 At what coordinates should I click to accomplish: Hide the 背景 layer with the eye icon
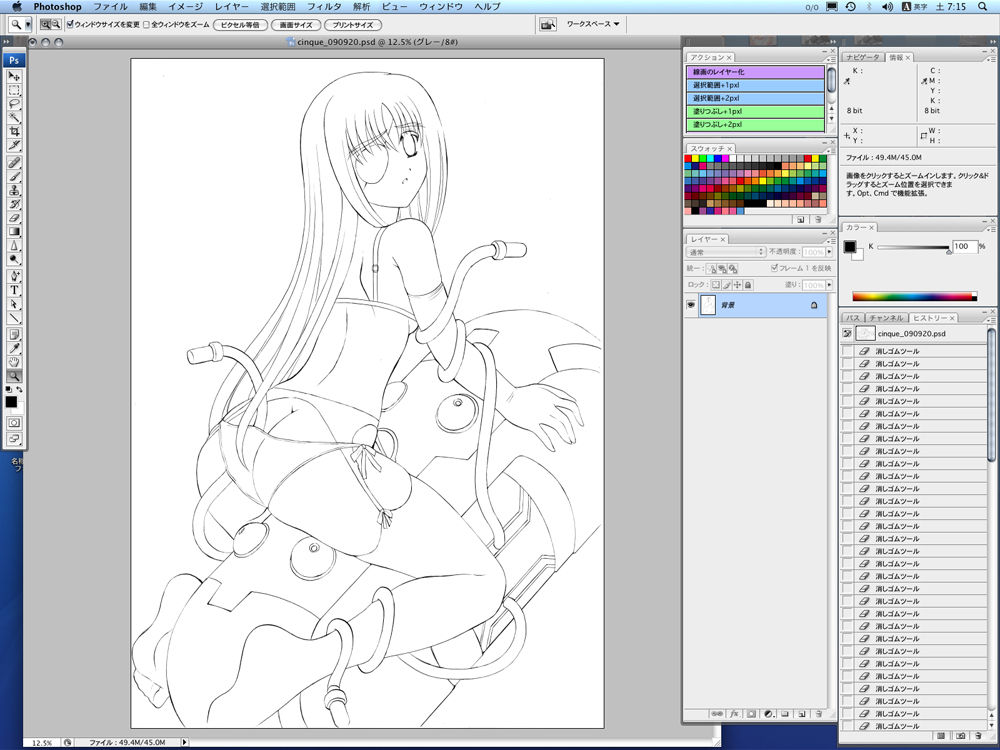[x=691, y=305]
